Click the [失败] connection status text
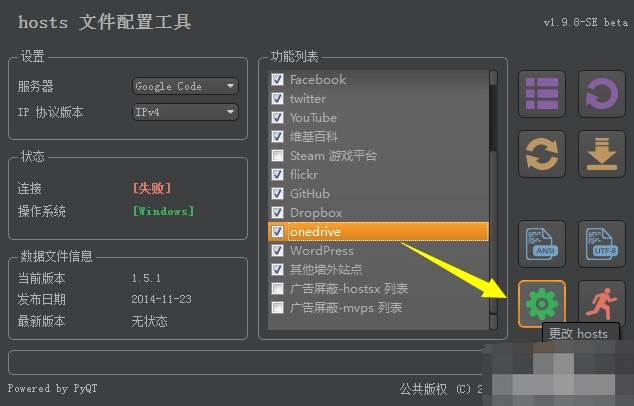The height and width of the screenshot is (406, 634). coord(152,188)
